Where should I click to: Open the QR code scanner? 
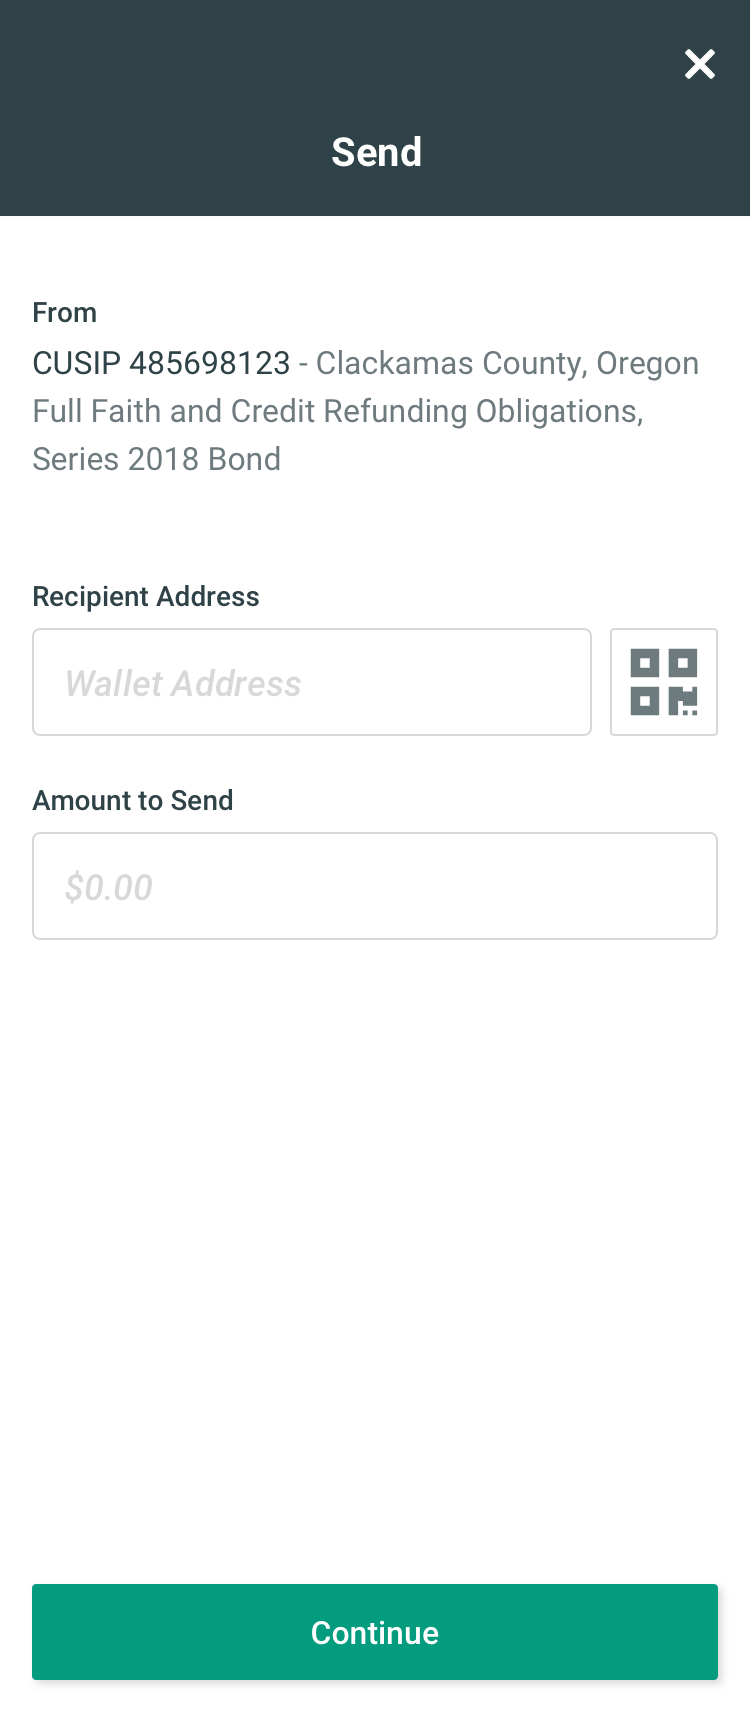click(x=664, y=682)
